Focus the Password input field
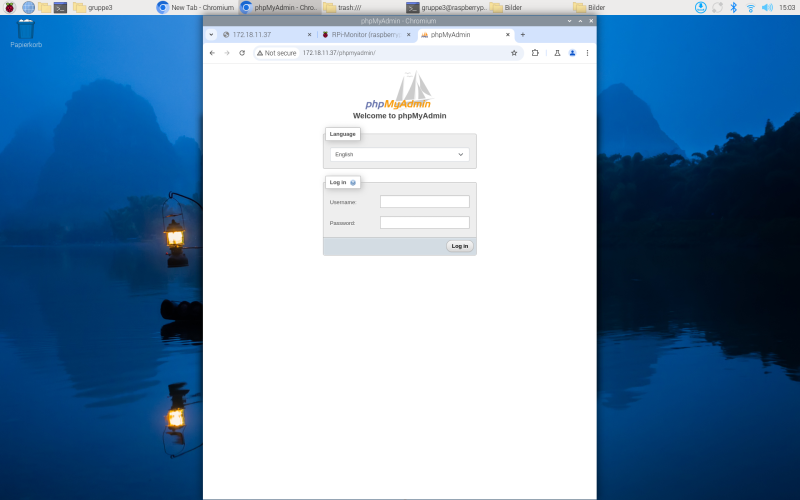The height and width of the screenshot is (500, 800). point(424,222)
